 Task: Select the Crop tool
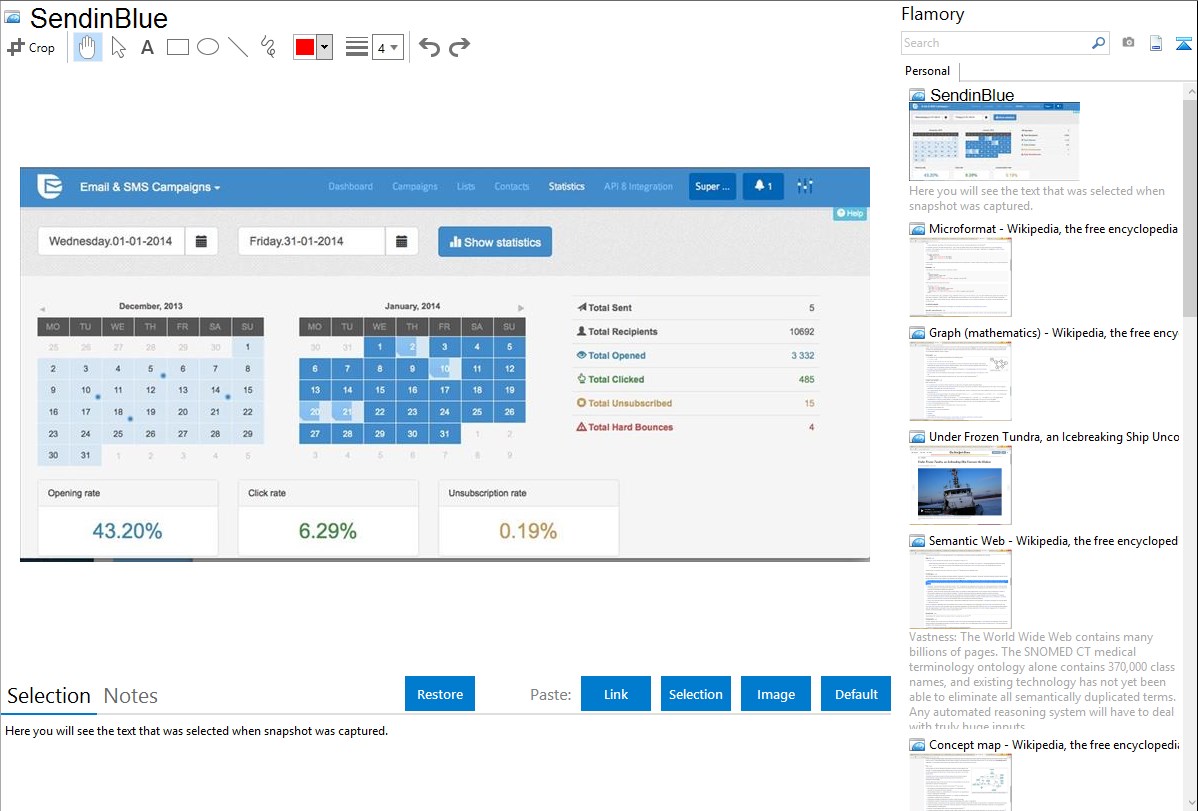[x=31, y=47]
